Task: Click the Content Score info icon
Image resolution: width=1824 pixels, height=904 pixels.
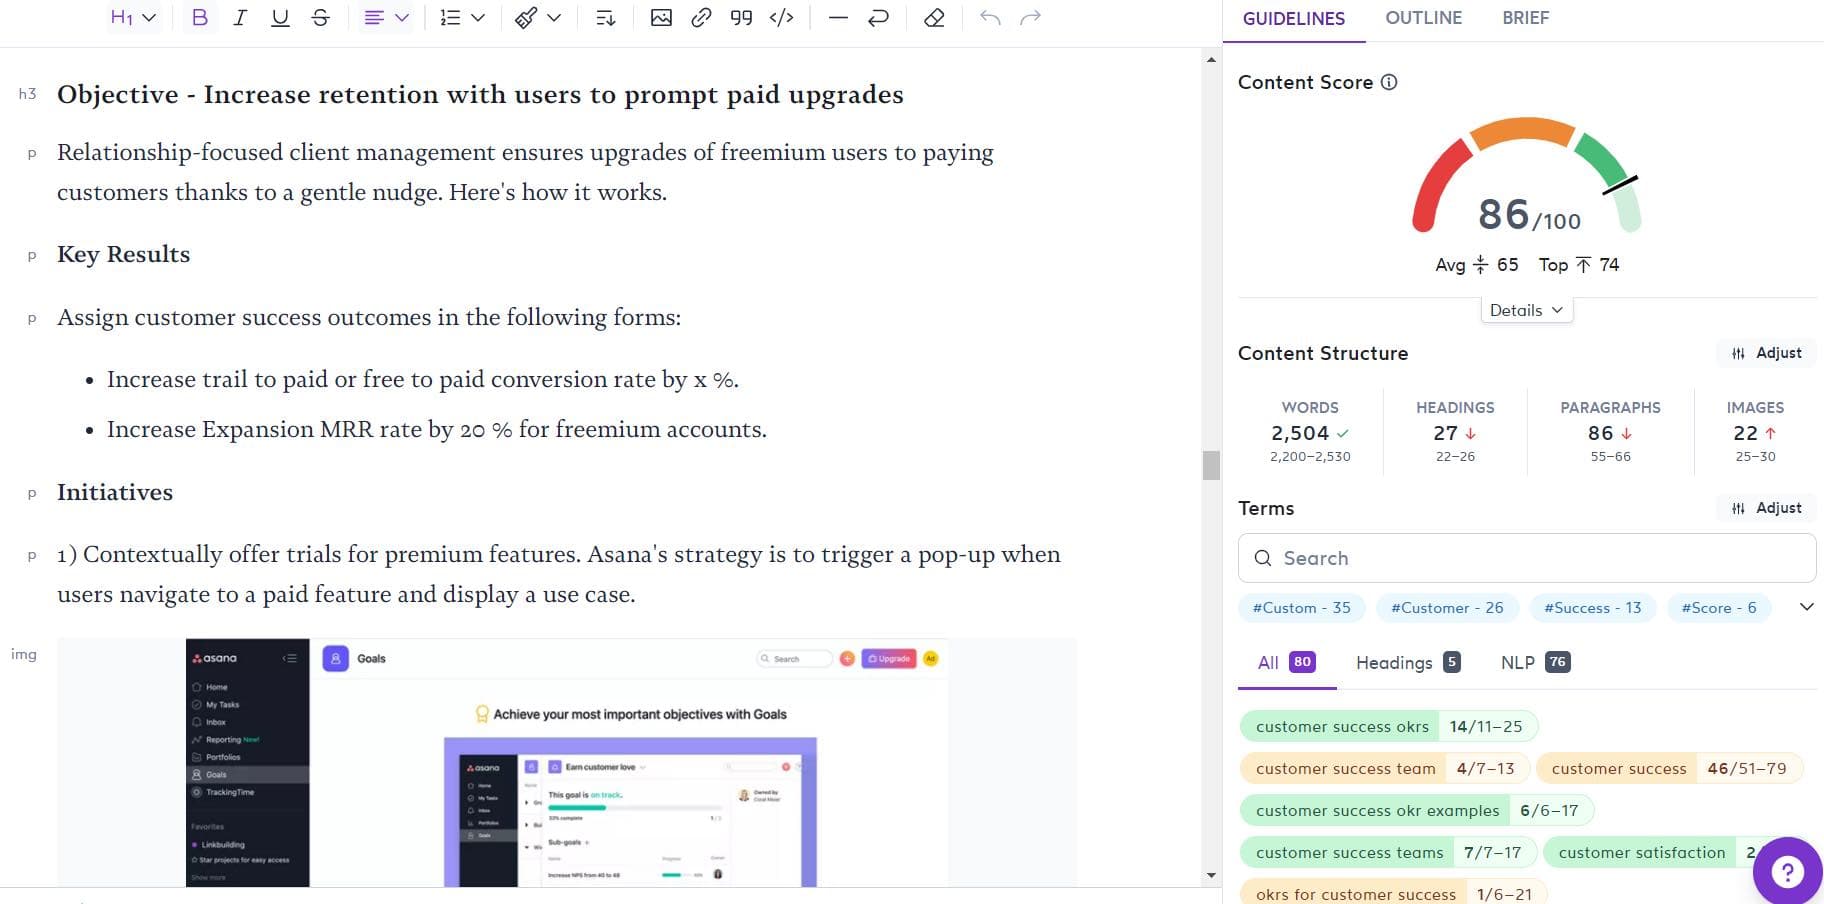Action: click(1389, 83)
